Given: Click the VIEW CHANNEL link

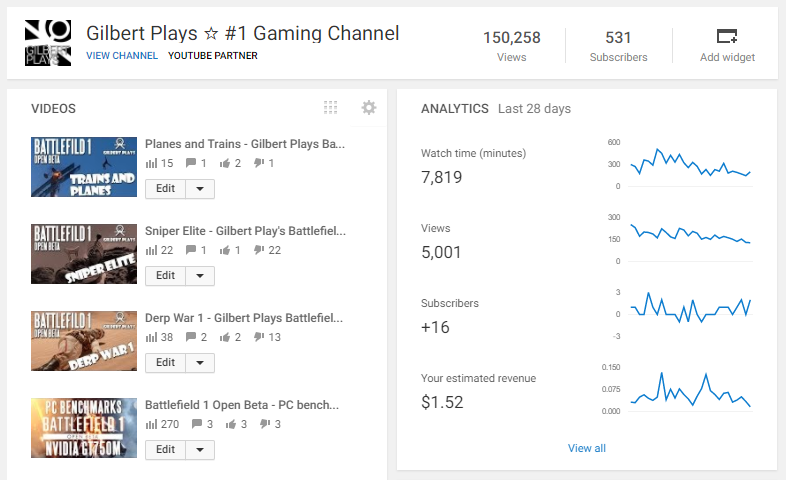Looking at the screenshot, I should pos(122,56).
